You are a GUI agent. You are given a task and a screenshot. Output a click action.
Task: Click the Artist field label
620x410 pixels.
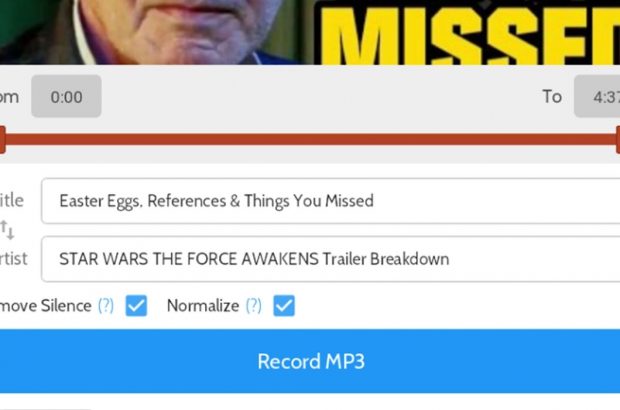(x=13, y=259)
